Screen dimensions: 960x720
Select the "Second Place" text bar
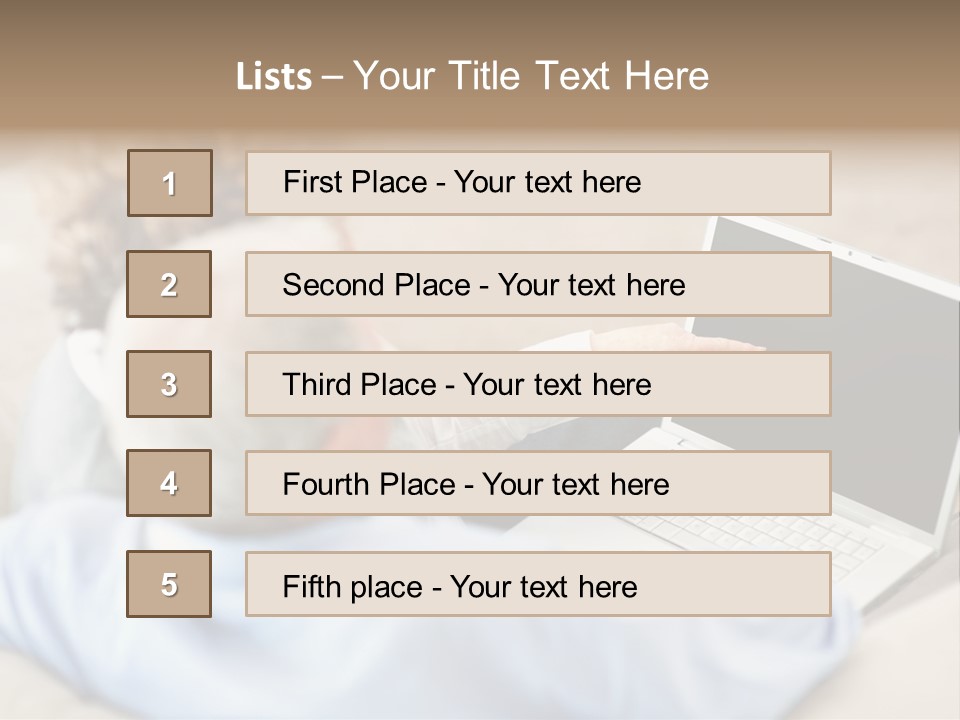point(538,284)
